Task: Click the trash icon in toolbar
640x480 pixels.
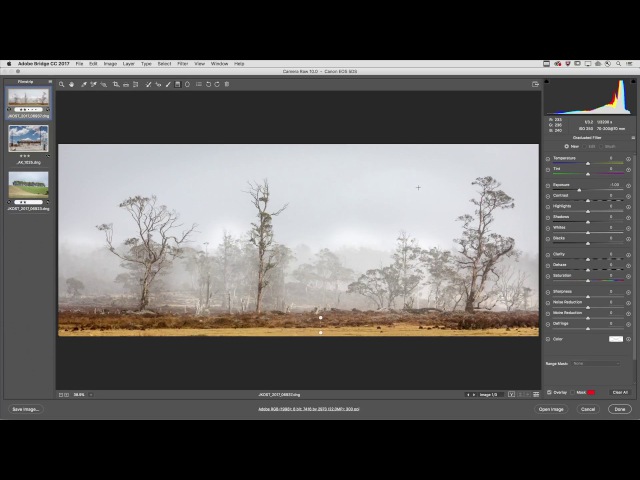Action: point(227,84)
